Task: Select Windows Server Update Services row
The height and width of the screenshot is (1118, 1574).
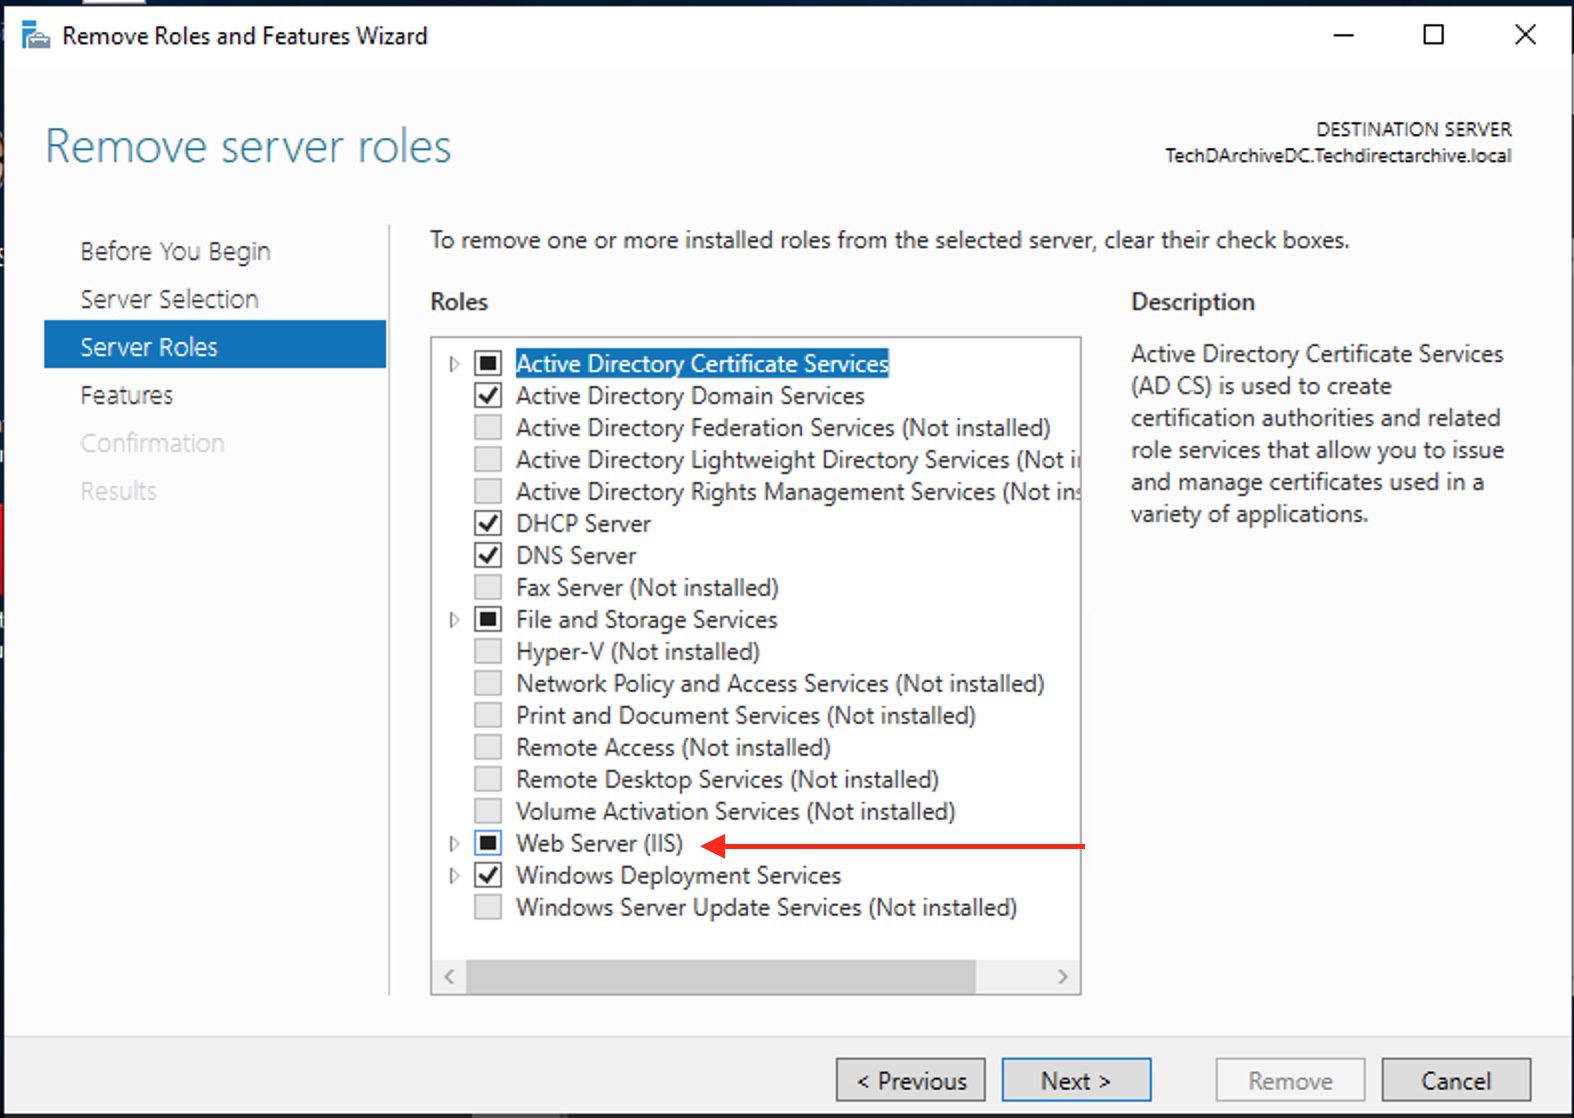Action: point(766,907)
